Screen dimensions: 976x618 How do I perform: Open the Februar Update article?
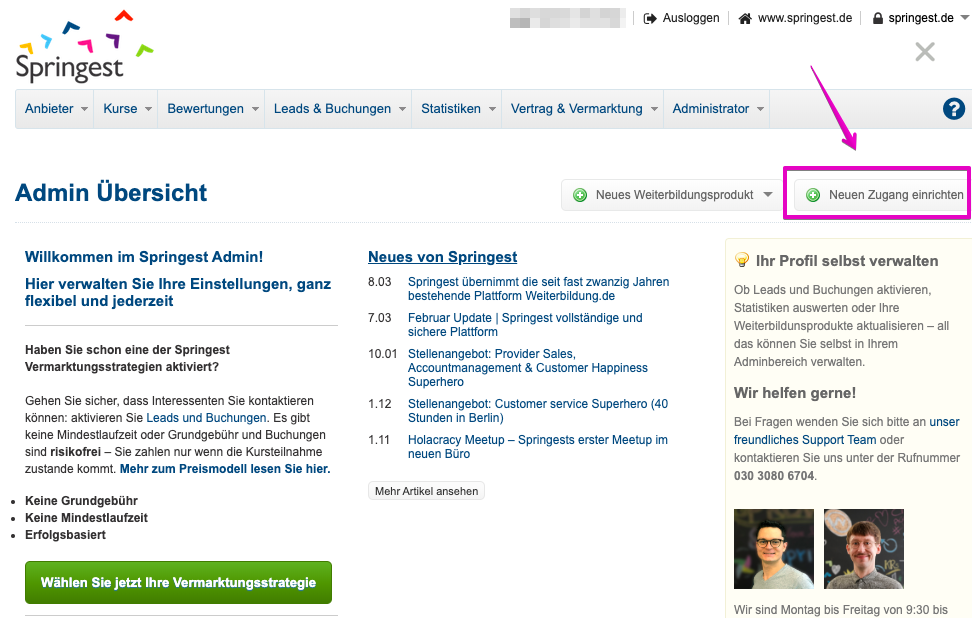click(525, 325)
